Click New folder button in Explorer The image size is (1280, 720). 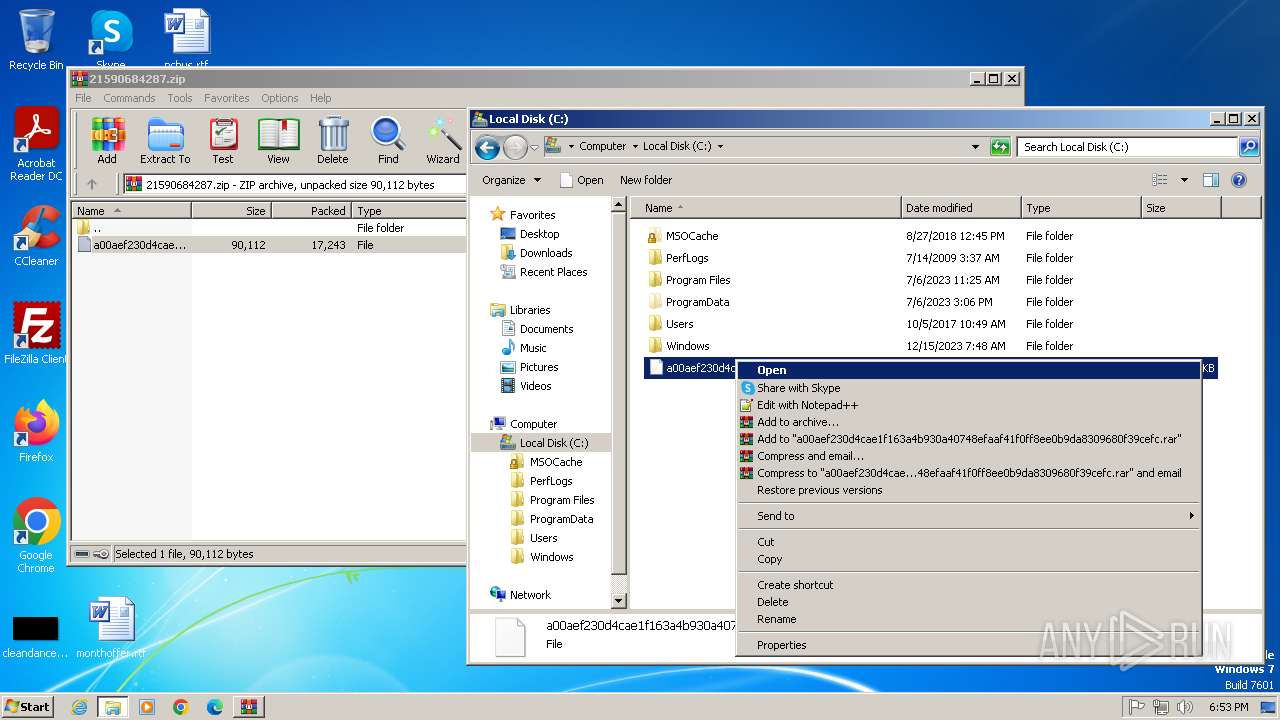tap(646, 180)
